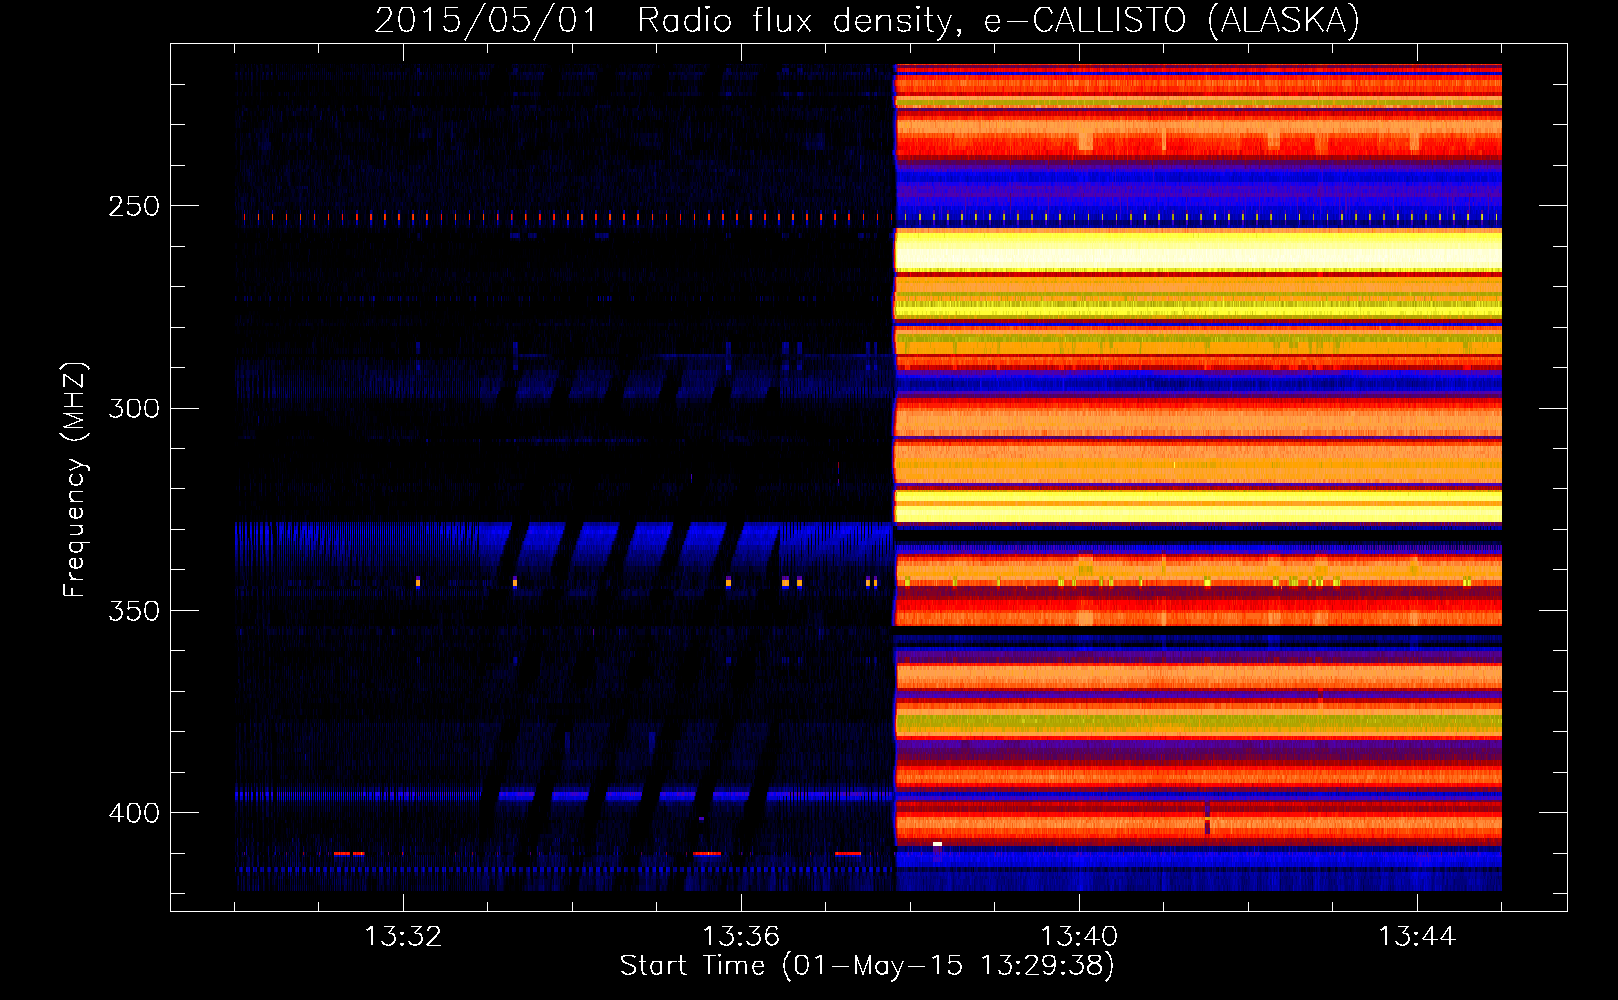This screenshot has width=1618, height=1000.
Task: Click the 13:36 time tick label
Action: [x=741, y=936]
